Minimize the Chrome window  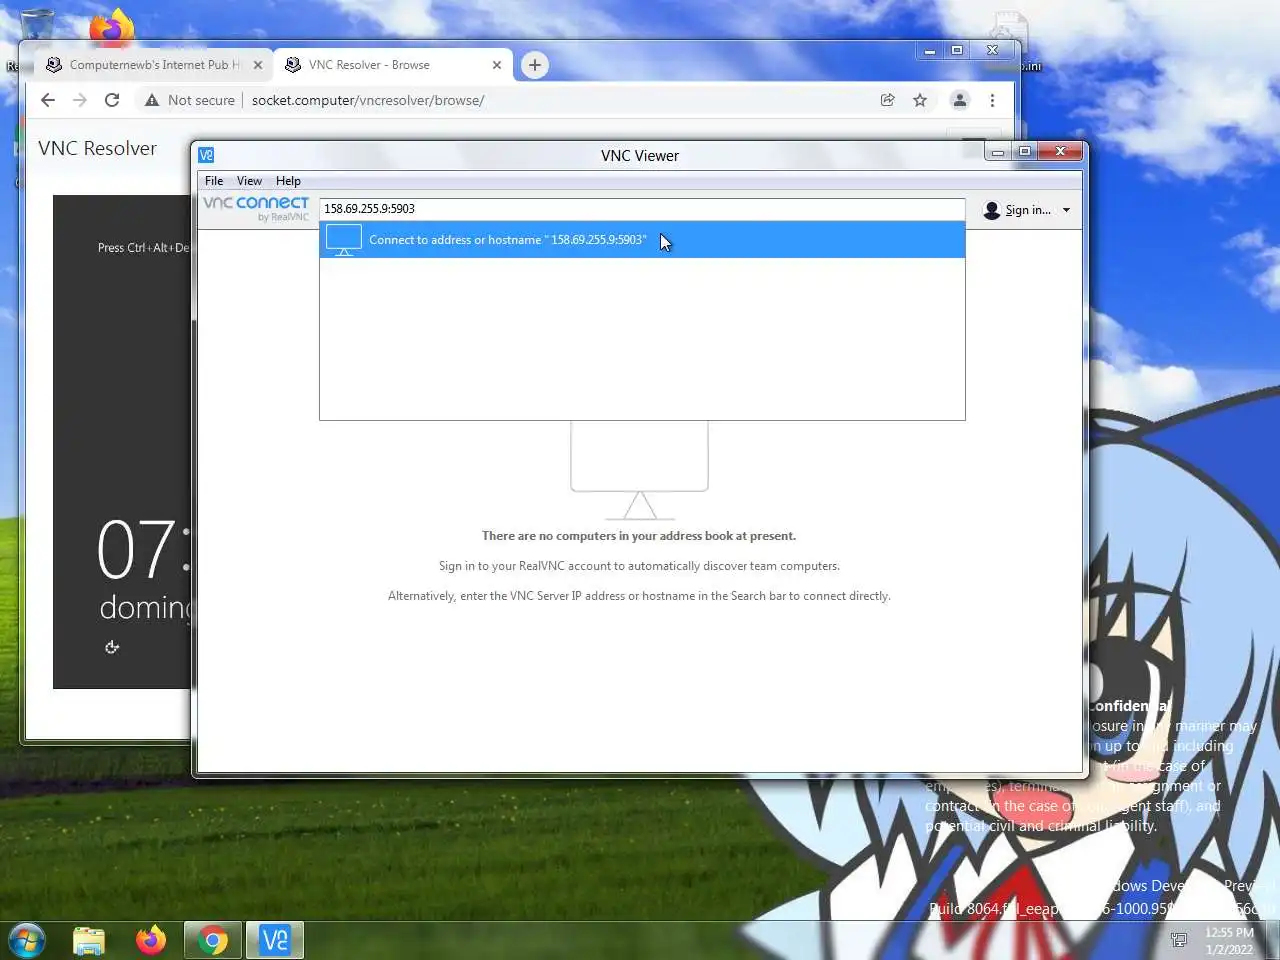pos(930,50)
